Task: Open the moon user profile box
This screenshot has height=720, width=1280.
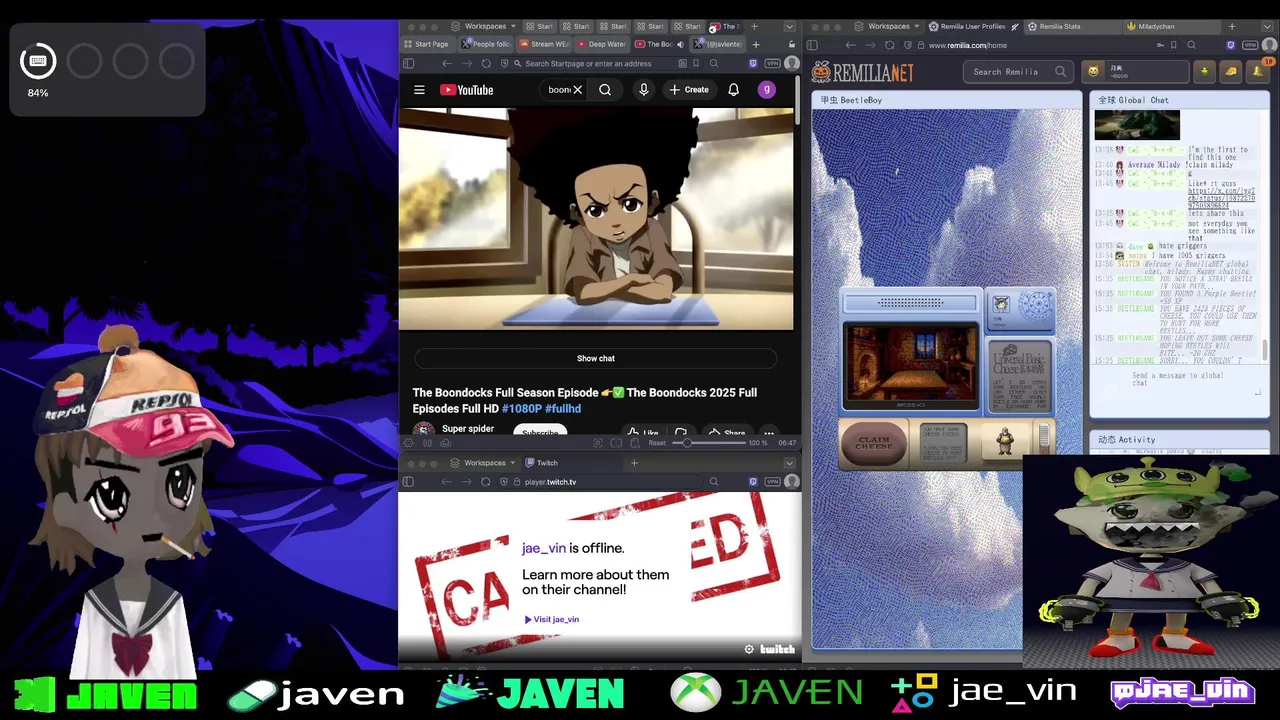Action: 1137,71
